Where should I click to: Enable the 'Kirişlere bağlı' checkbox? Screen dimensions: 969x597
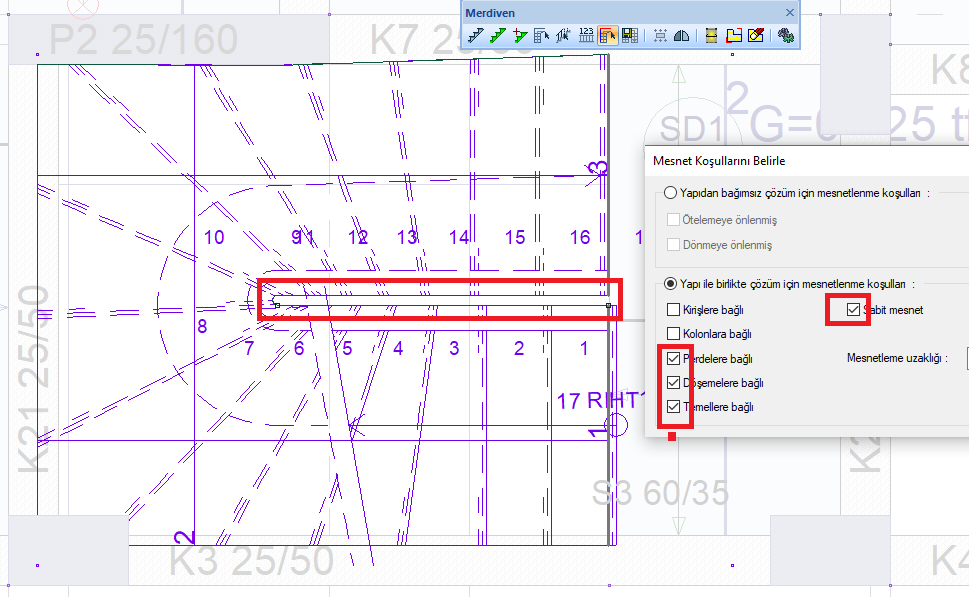pos(673,310)
